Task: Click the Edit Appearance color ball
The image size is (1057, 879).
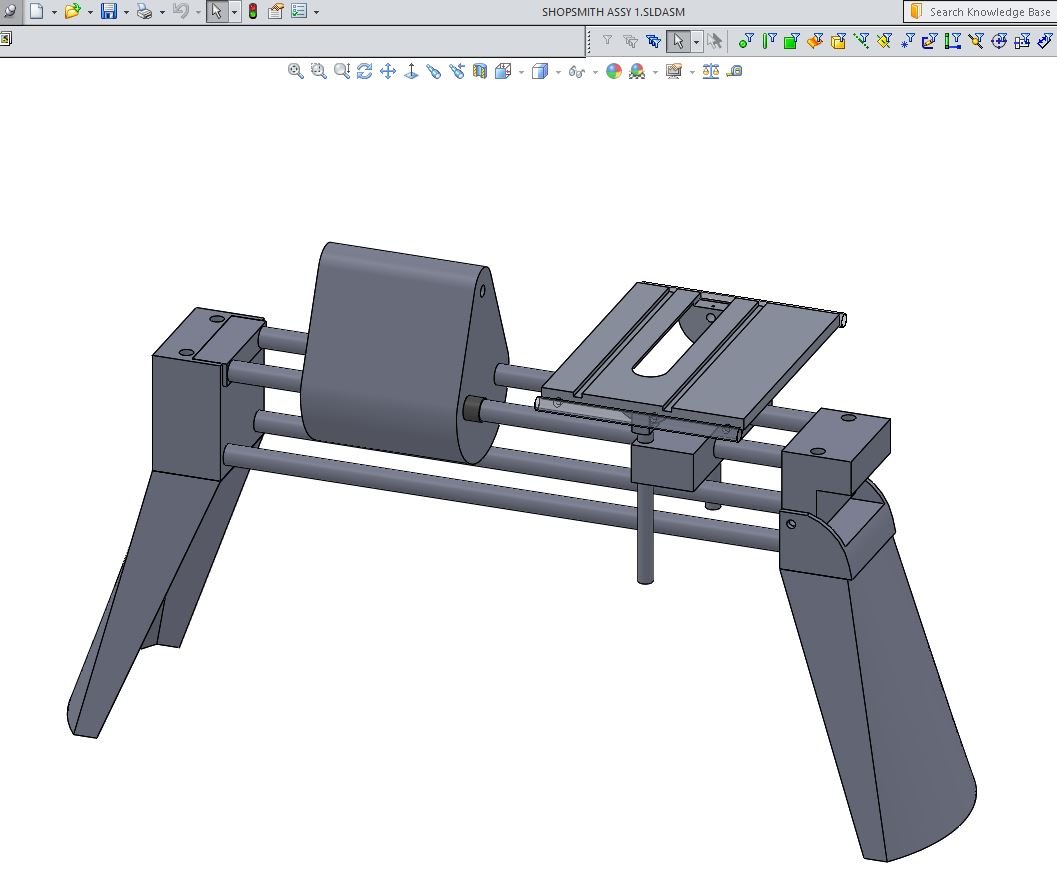Action: pos(613,71)
